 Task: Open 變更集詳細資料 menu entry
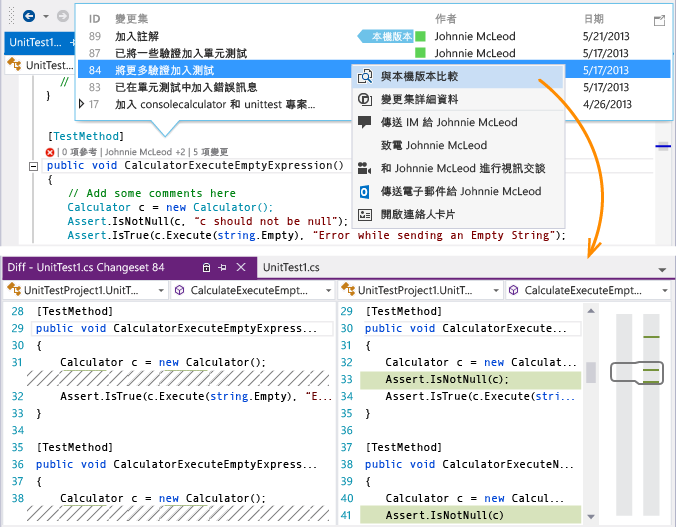pos(459,99)
